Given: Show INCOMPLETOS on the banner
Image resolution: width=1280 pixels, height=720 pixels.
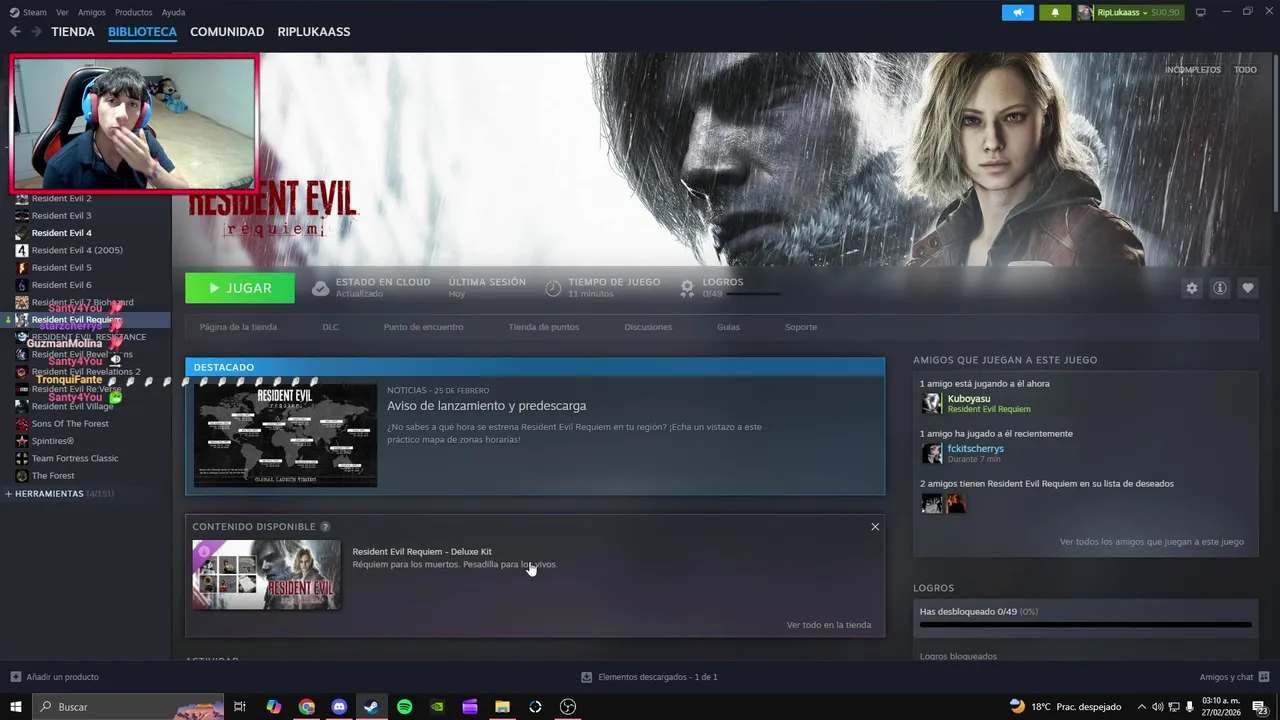Looking at the screenshot, I should pos(1193,70).
